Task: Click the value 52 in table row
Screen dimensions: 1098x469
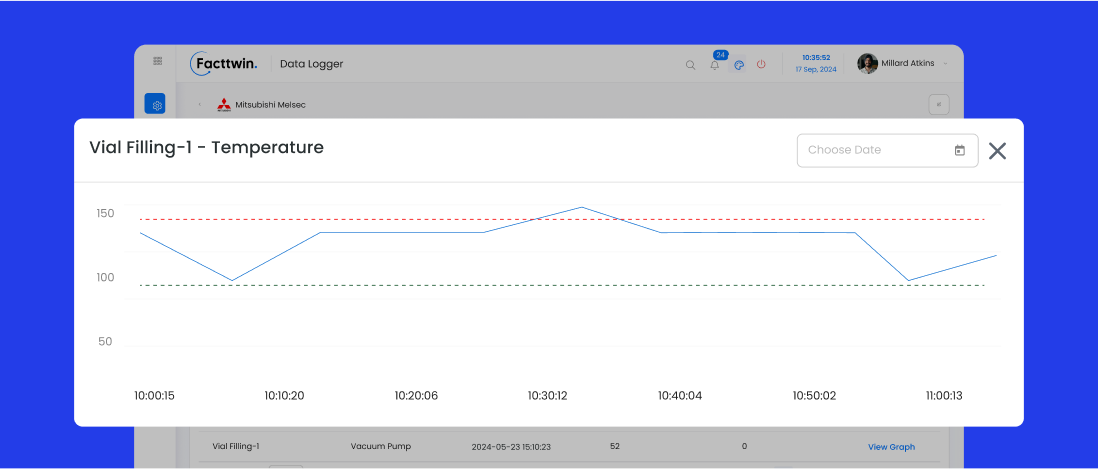Action: click(615, 447)
